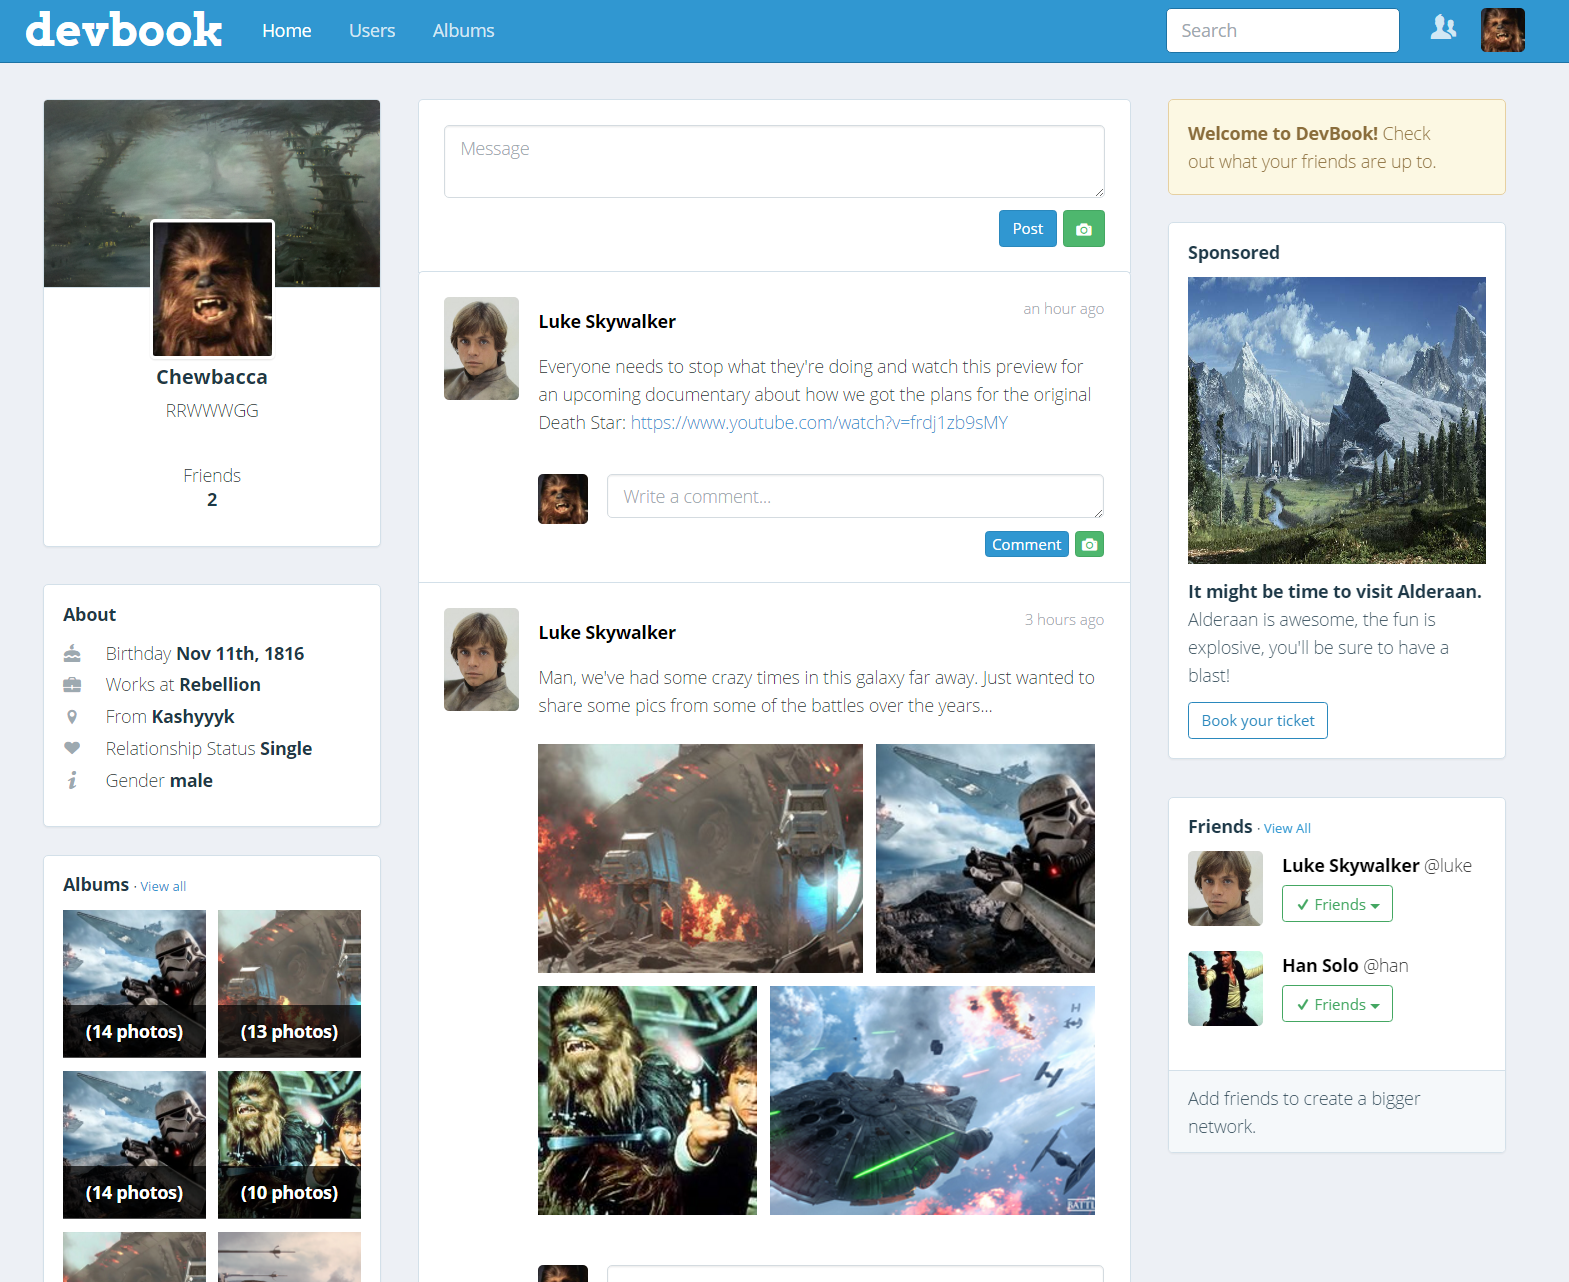The image size is (1569, 1282).
Task: Click the blue Post button
Action: tap(1027, 229)
